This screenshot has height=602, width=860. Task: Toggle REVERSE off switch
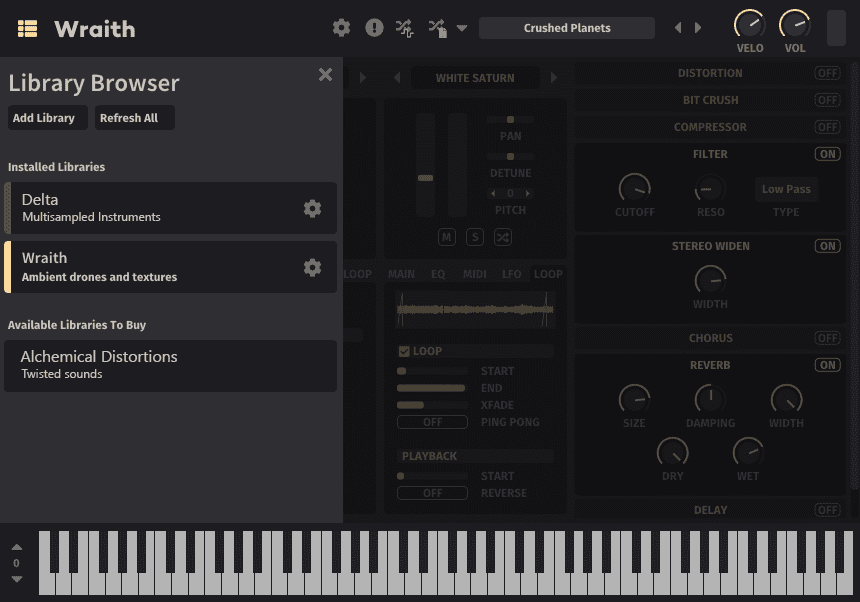coord(432,493)
